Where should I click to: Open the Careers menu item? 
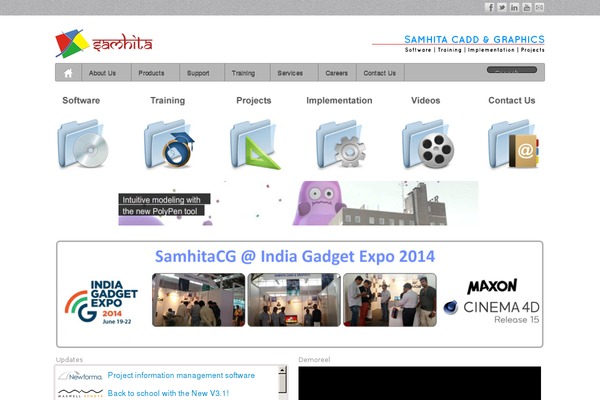pyautogui.click(x=337, y=73)
